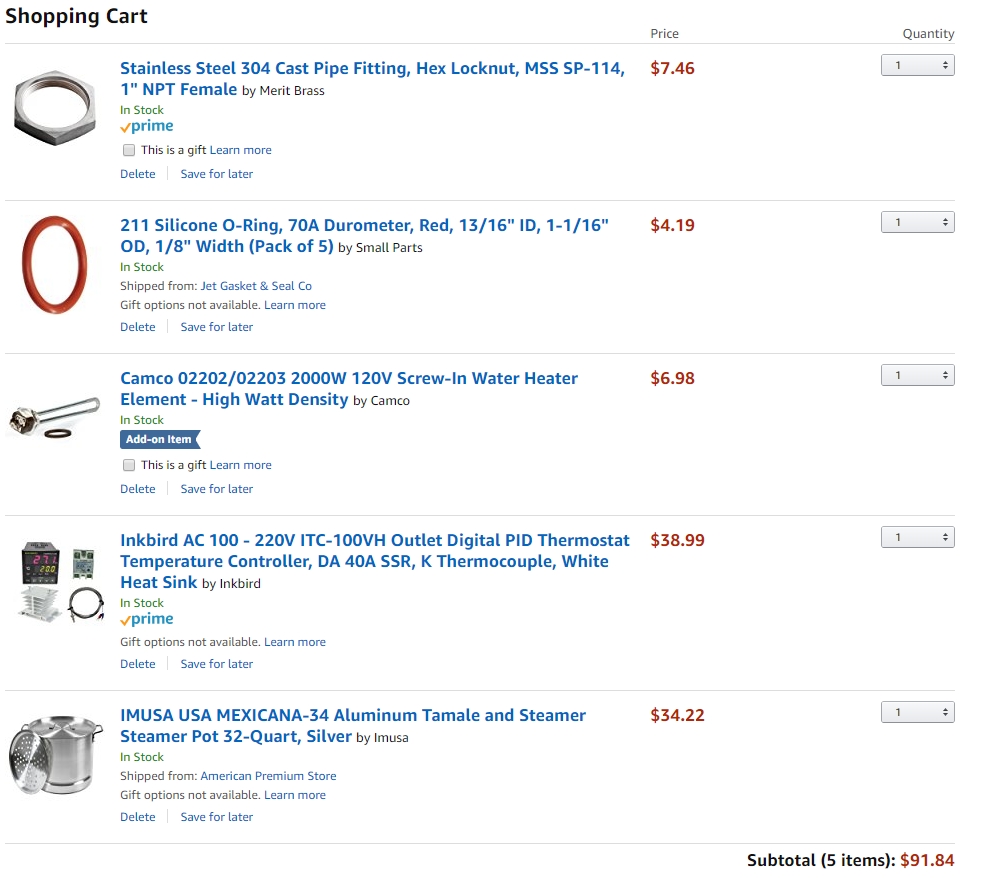Click the Add-on Item badge

(160, 440)
